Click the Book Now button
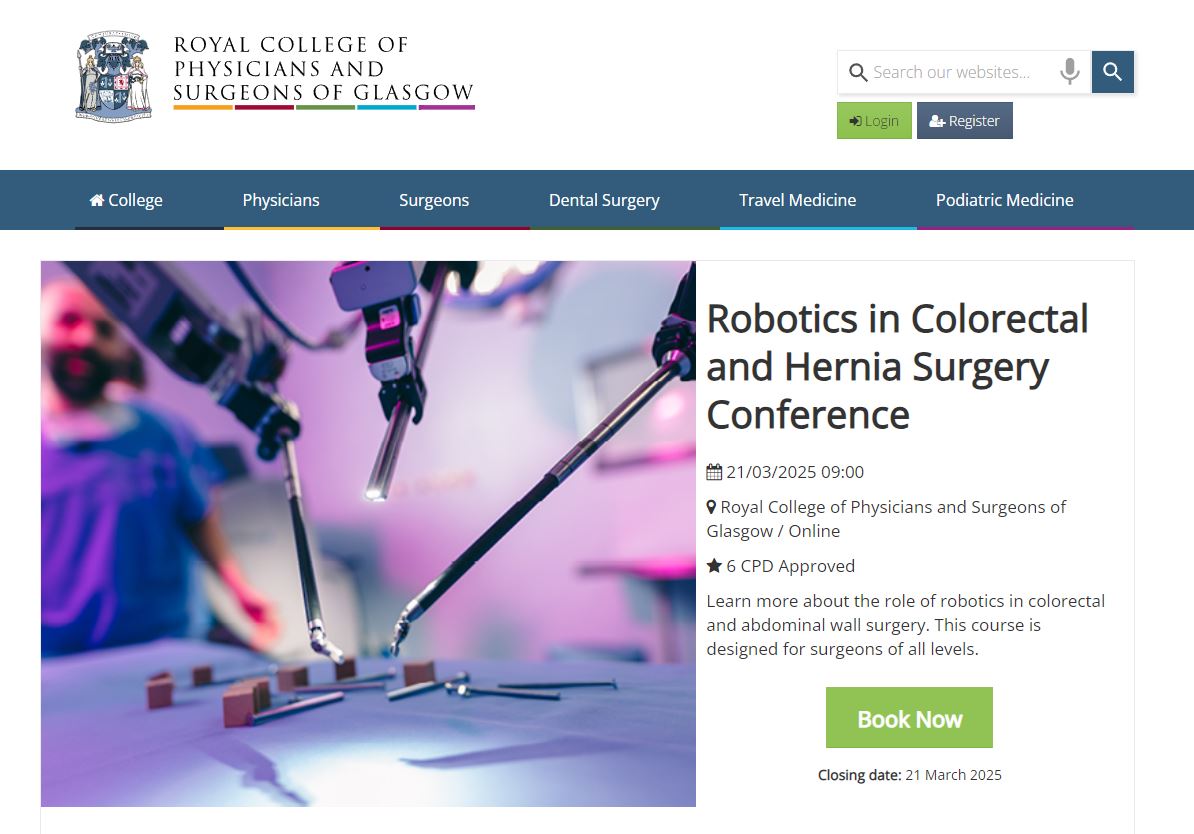Viewport: 1194px width, 834px height. click(x=908, y=717)
